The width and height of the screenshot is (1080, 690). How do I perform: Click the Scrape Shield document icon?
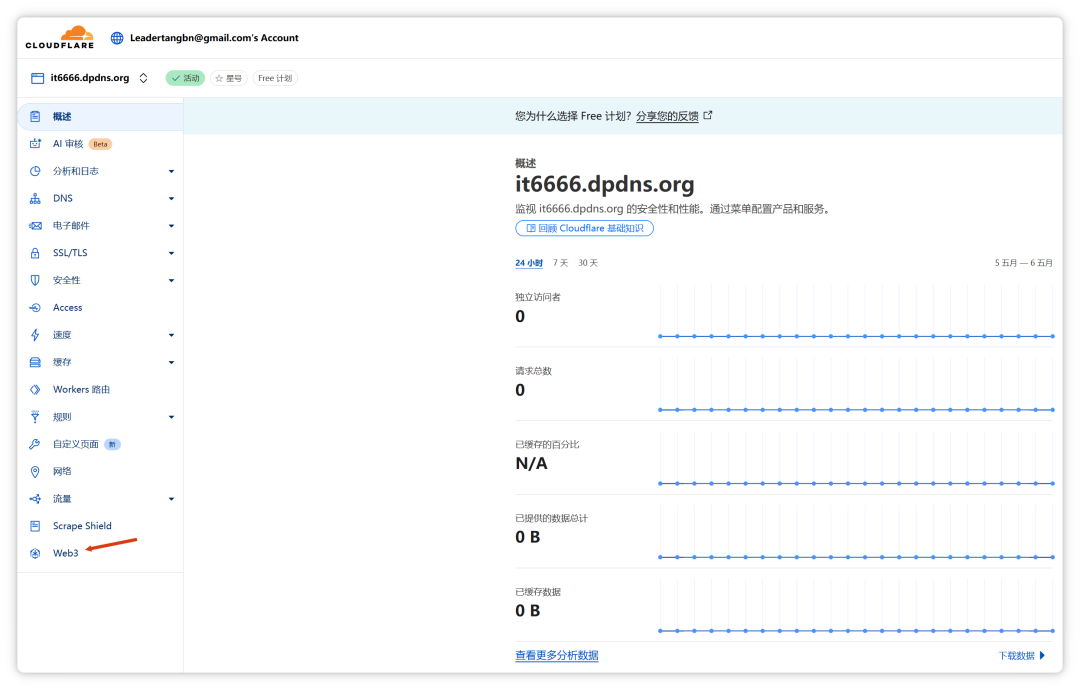click(x=35, y=526)
